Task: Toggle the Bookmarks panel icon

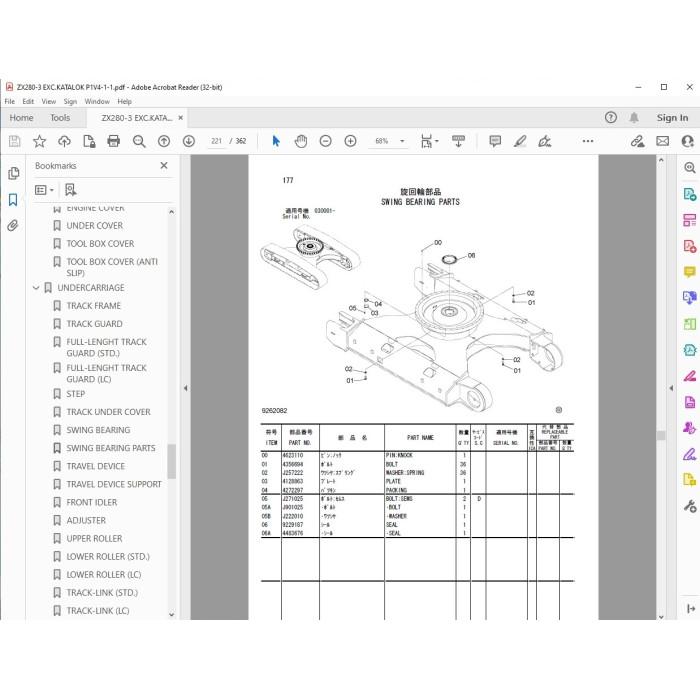Action: [13, 200]
